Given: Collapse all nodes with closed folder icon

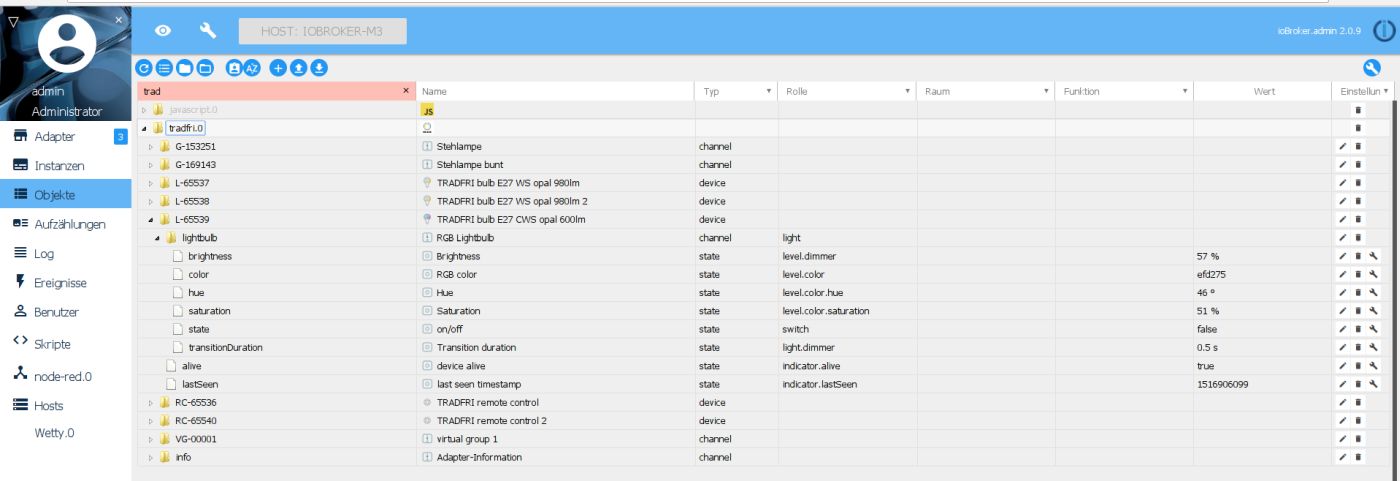Looking at the screenshot, I should [x=184, y=68].
